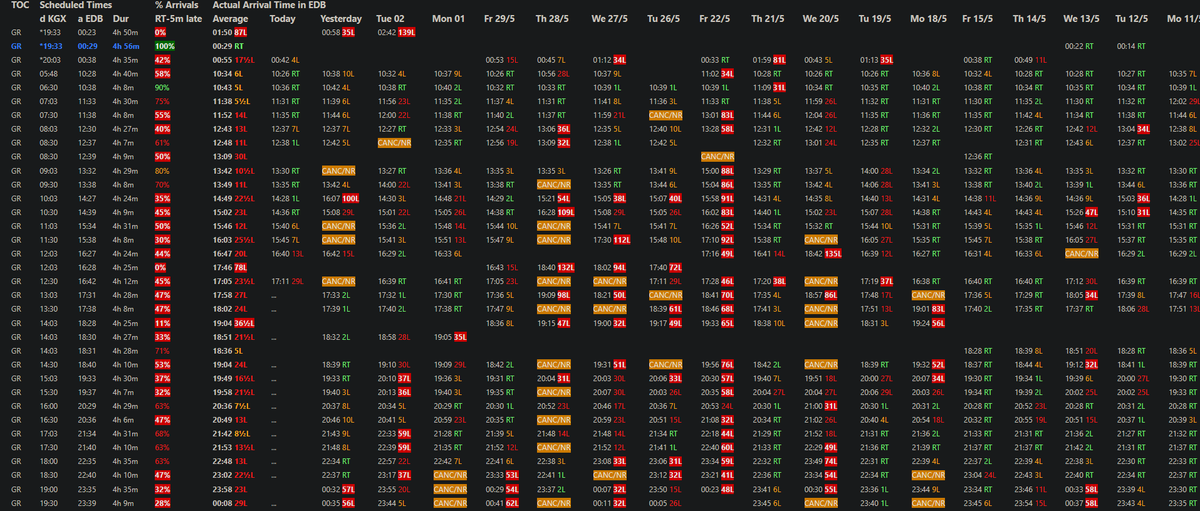Screen dimensions: 1200x511
Task: Click the '12:36 RT' cell under Fr 15/5
Action: tap(977, 158)
